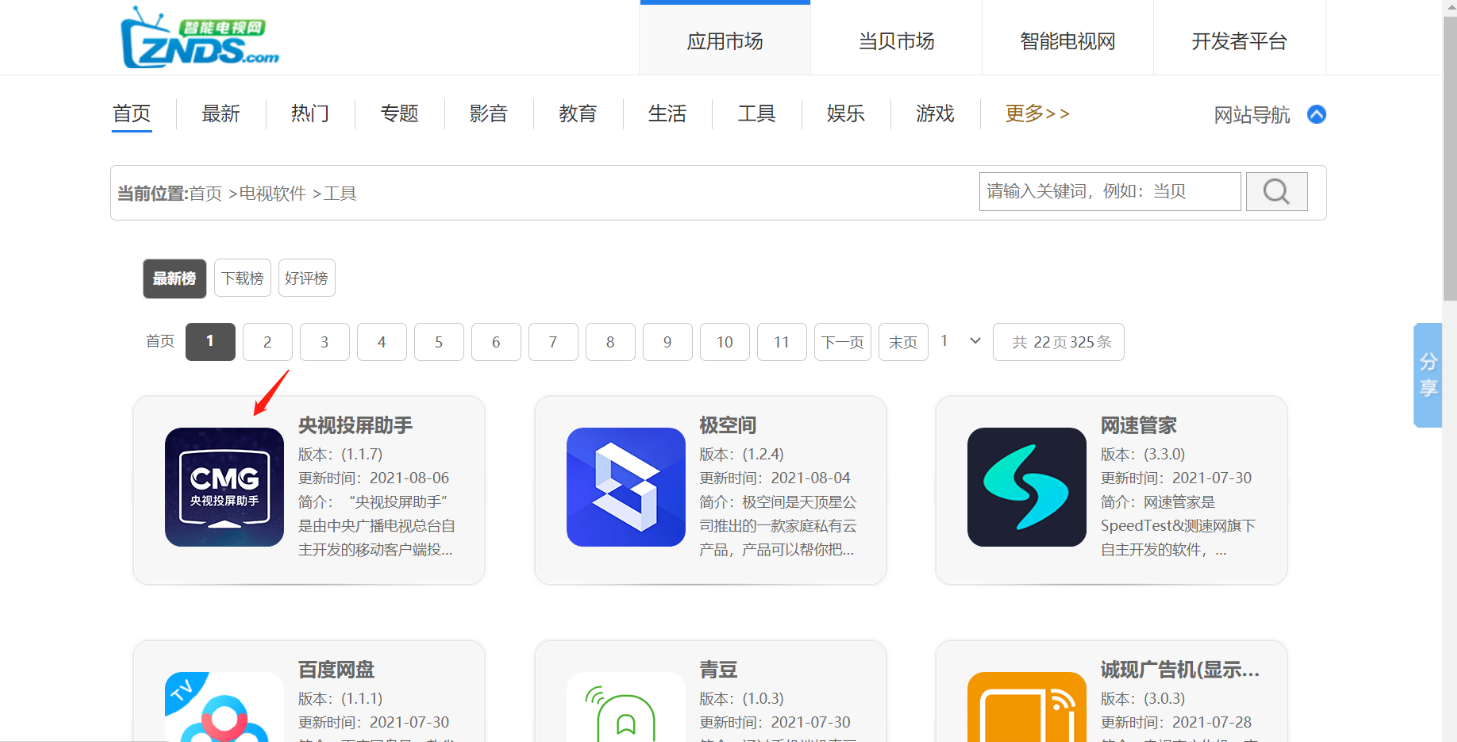
Task: Select the 好评榜 ranking tab
Action: pos(306,279)
